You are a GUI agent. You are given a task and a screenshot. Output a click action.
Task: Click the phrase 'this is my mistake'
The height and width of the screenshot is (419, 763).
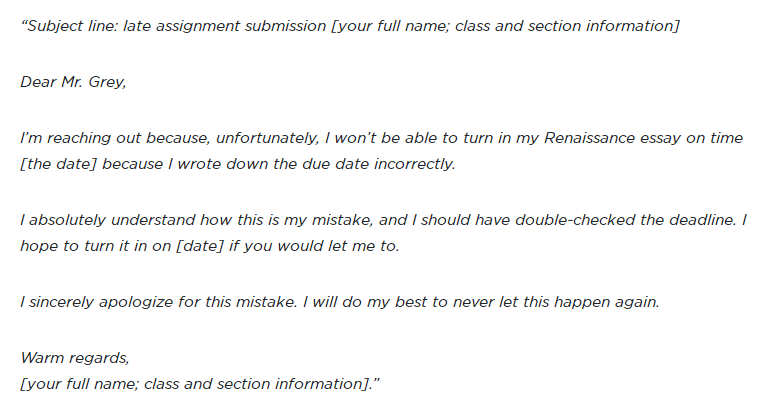click(x=305, y=220)
